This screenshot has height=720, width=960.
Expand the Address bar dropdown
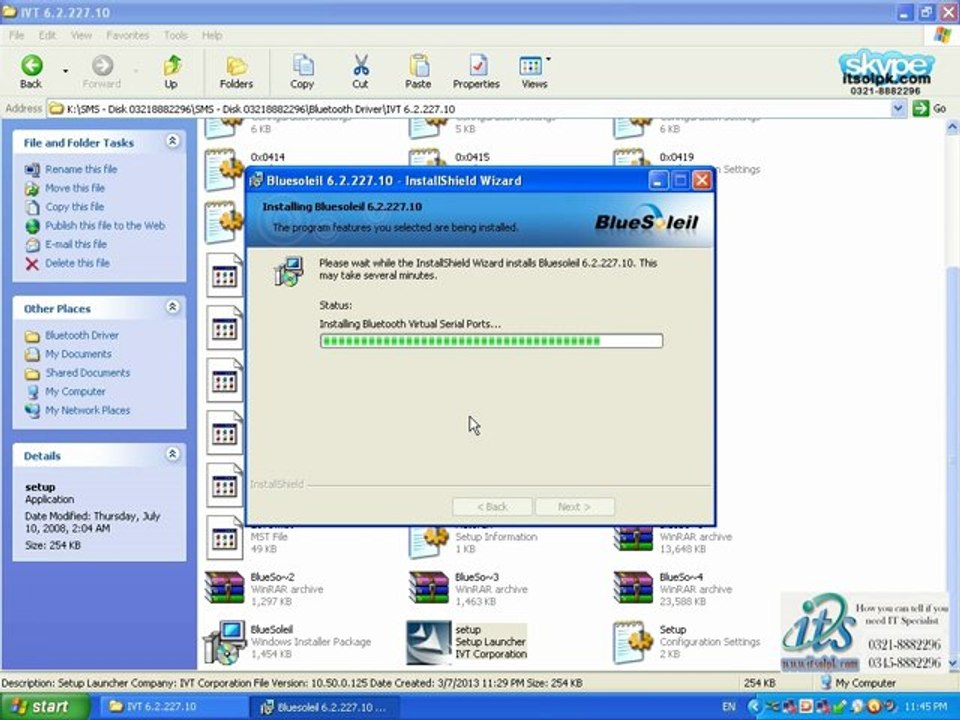point(897,109)
